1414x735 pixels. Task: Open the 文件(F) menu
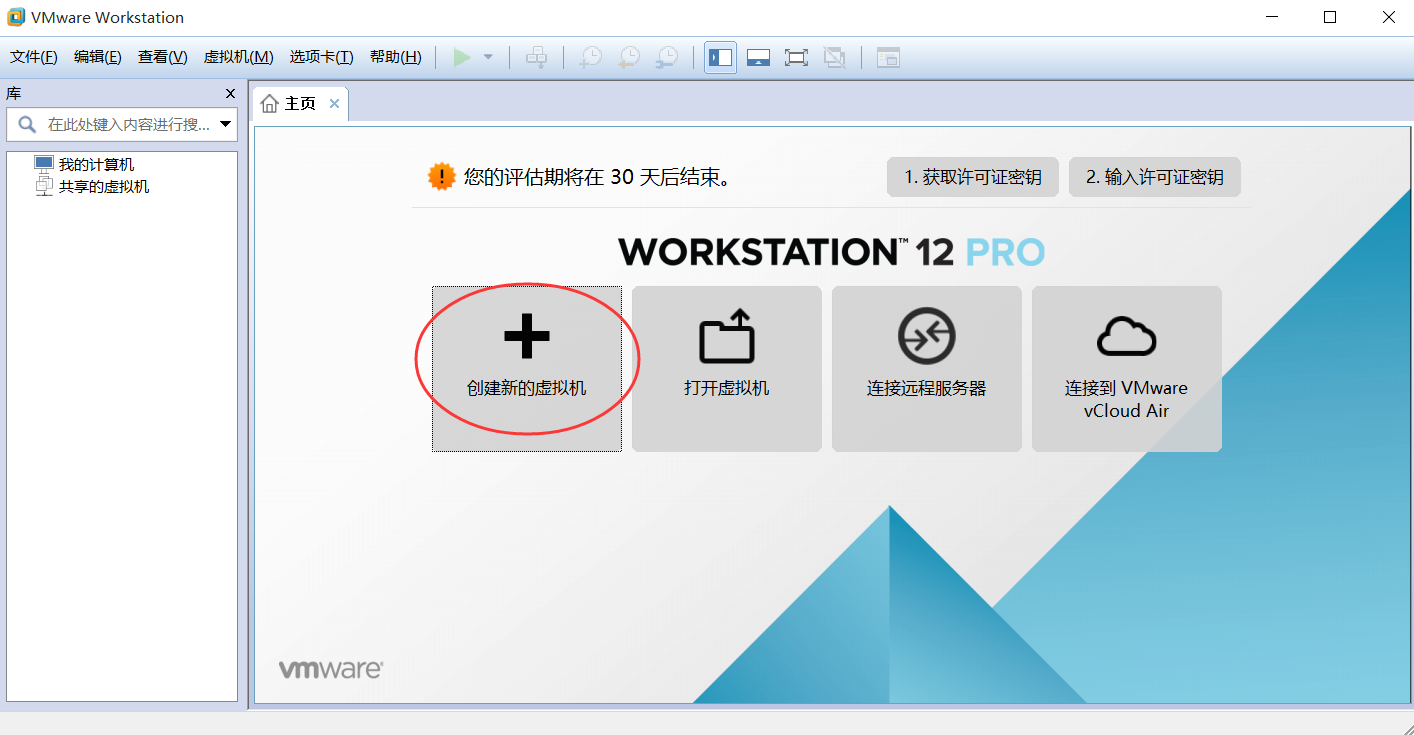pos(34,57)
